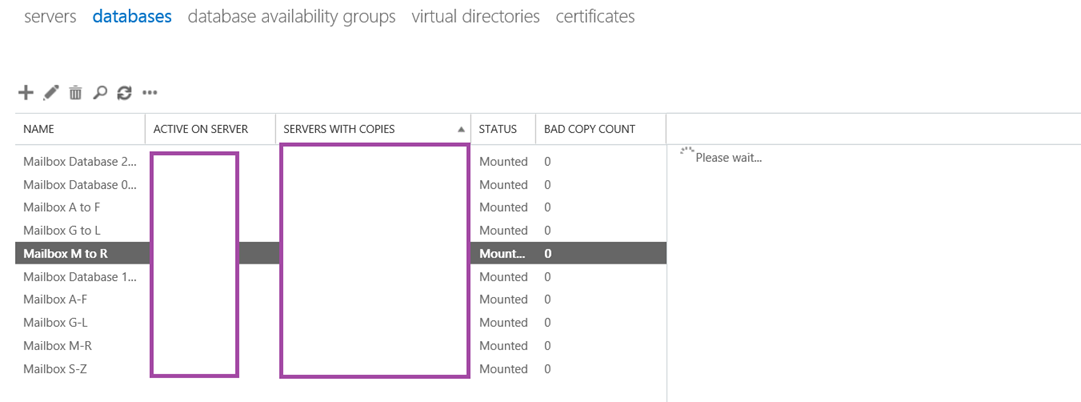Click the databases tab
This screenshot has width=1081, height=402.
pyautogui.click(x=132, y=17)
